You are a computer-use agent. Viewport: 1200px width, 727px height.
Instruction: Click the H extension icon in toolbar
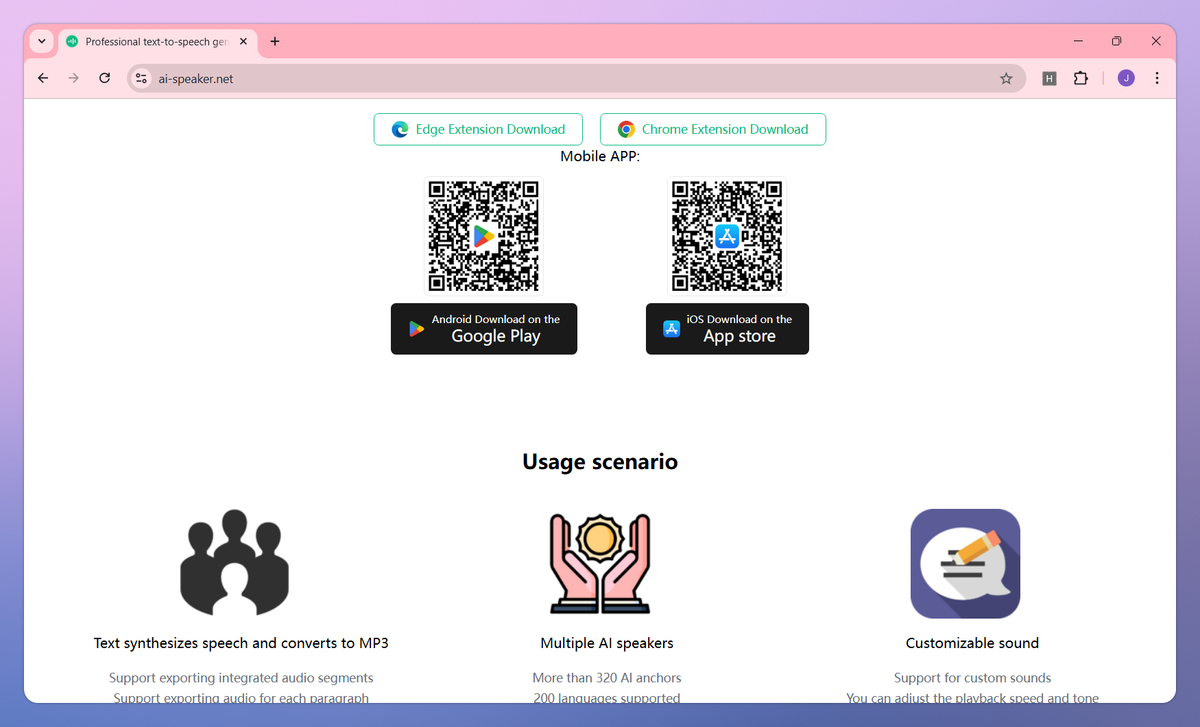[1049, 78]
